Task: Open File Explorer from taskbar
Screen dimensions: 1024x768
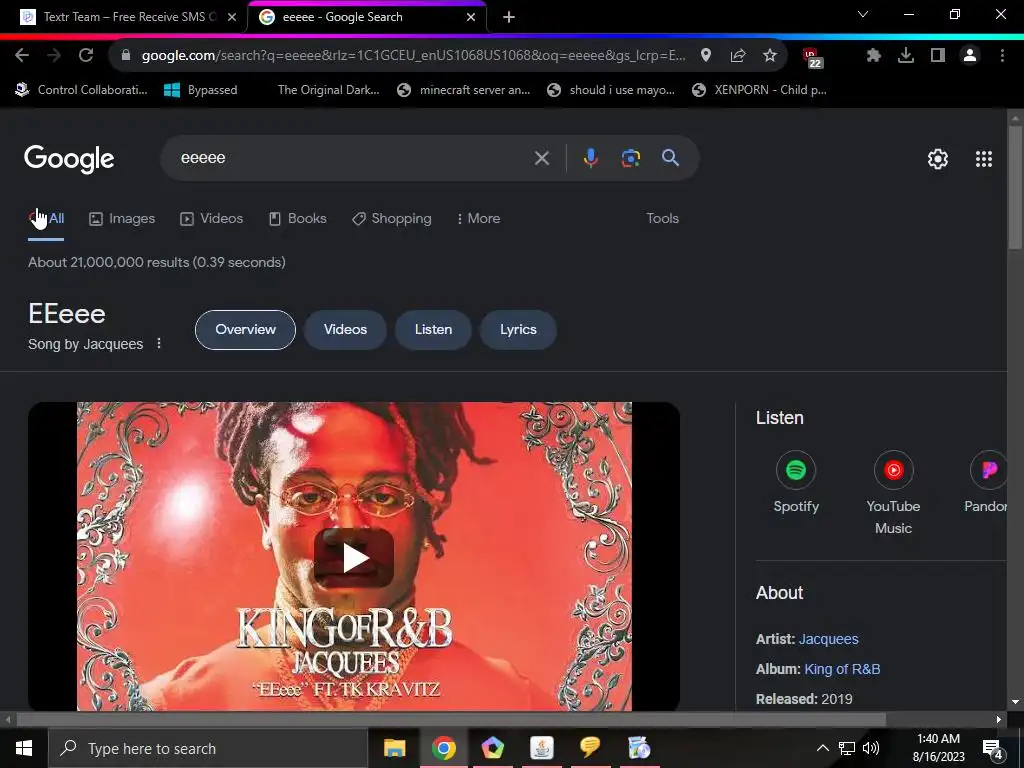Action: (394, 748)
